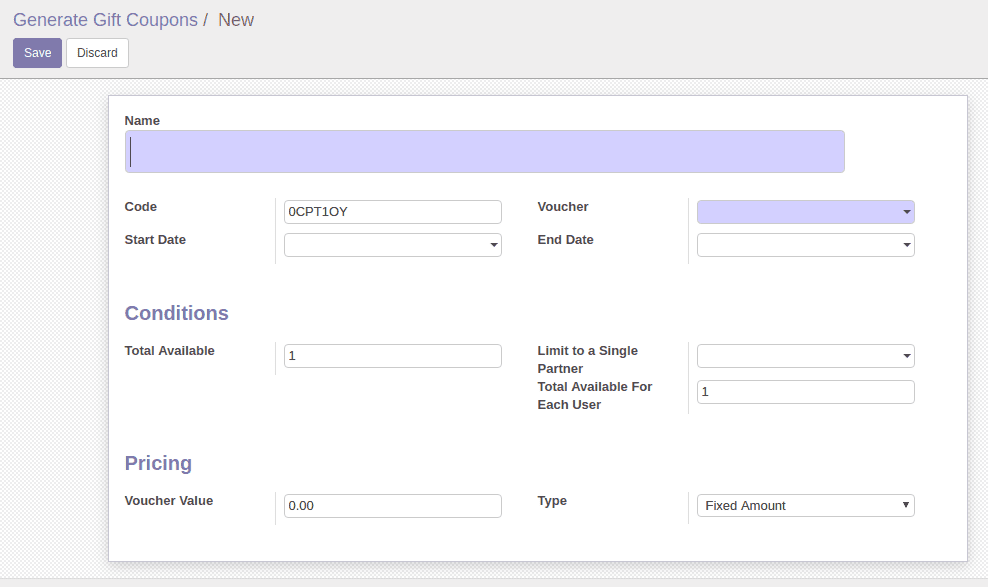Viewport: 988px width, 587px height.
Task: Focus the Name input field
Action: [x=485, y=152]
